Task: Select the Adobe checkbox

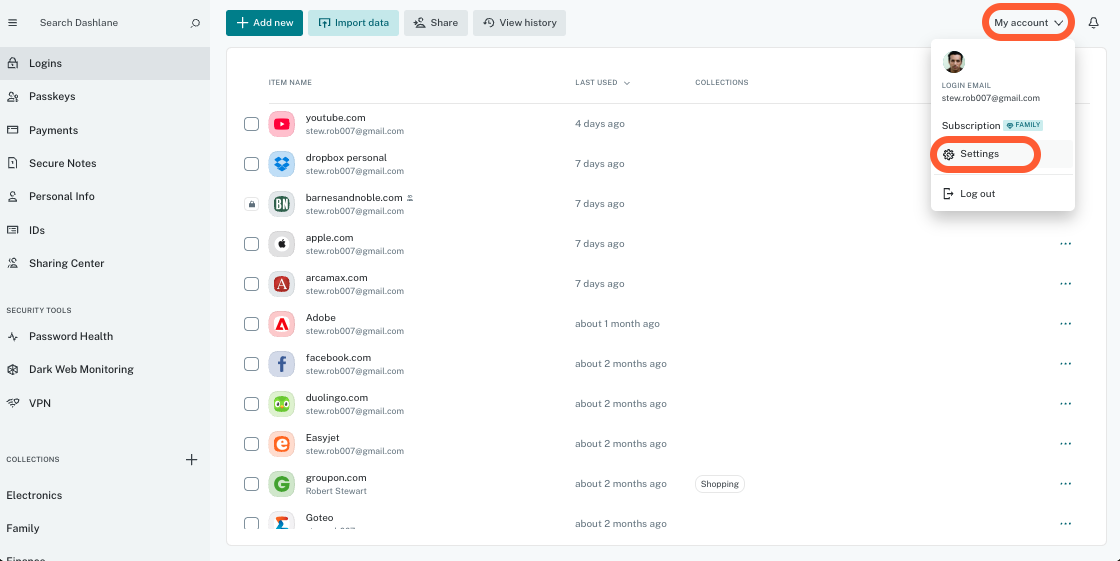Action: pyautogui.click(x=251, y=324)
